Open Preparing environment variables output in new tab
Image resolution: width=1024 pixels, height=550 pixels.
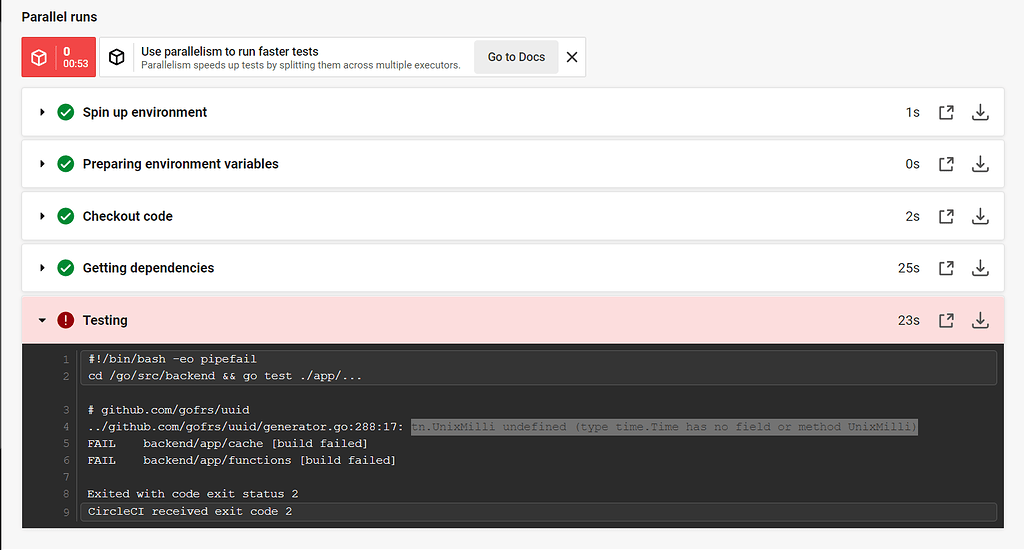tap(946, 164)
